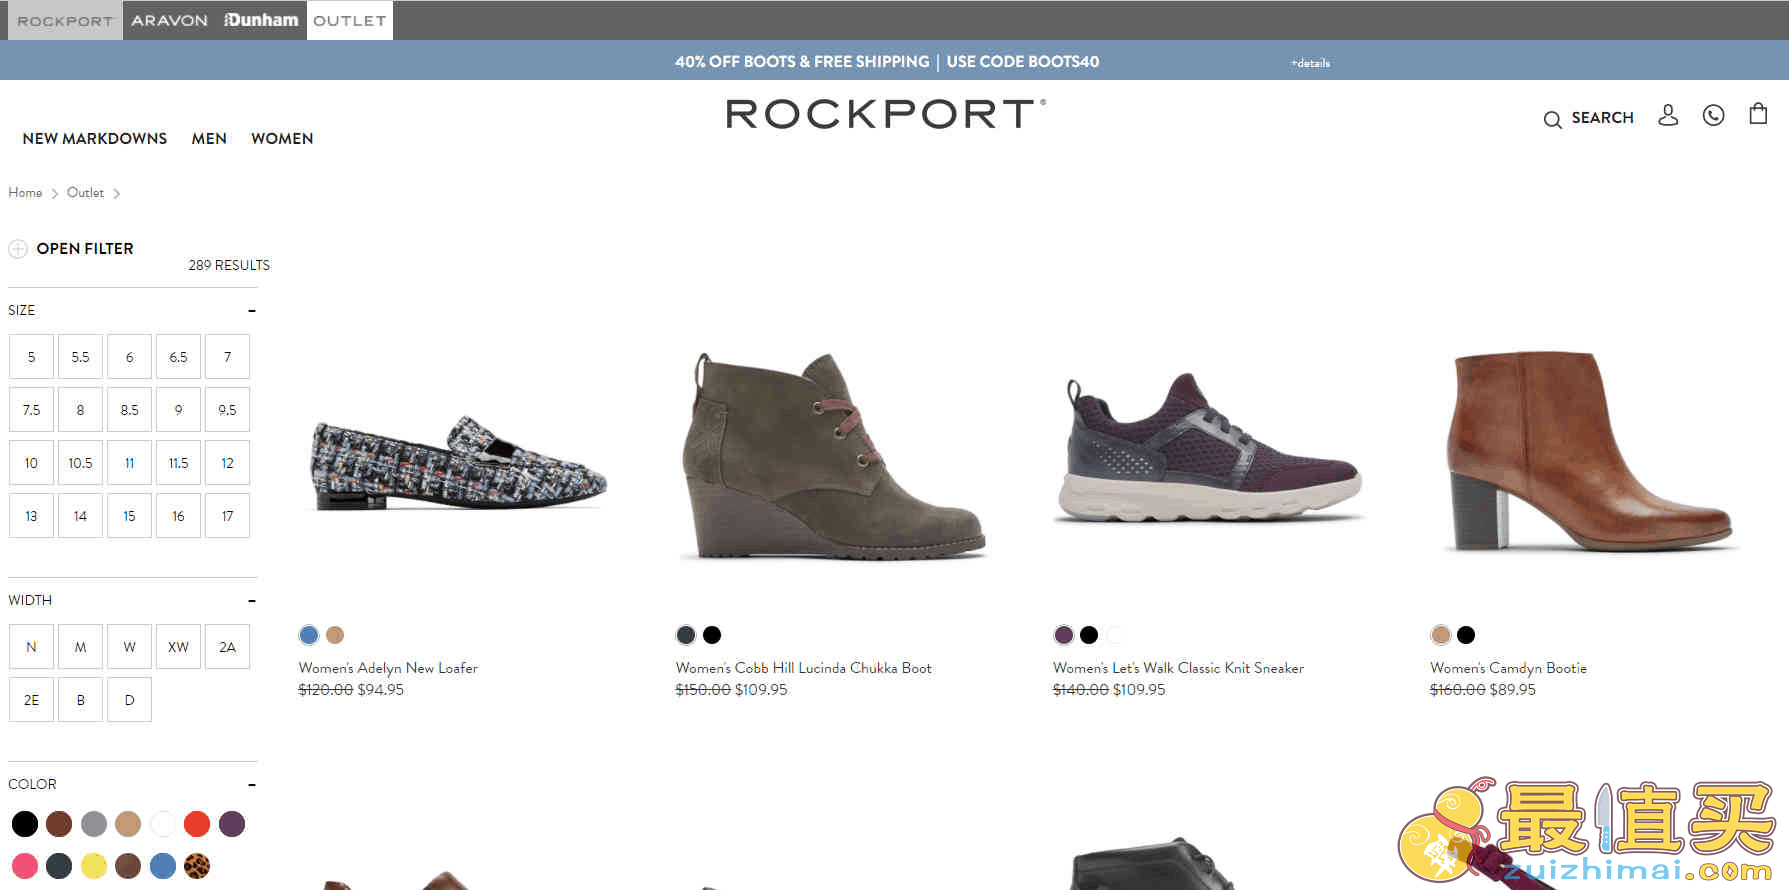Open the Women menu

pos(282,139)
